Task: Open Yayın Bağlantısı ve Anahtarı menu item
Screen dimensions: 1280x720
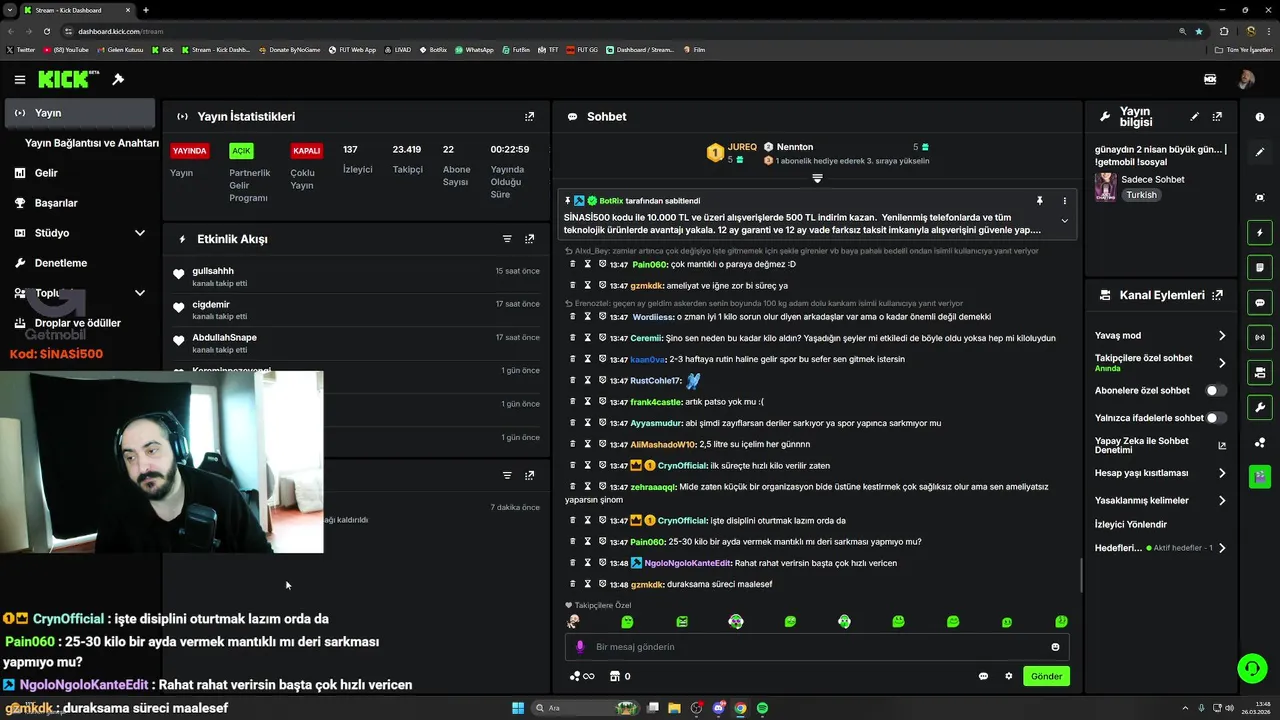Action: pos(91,143)
